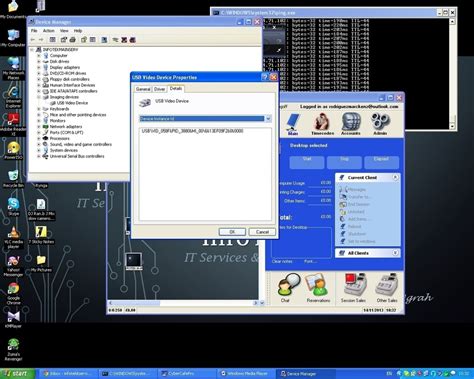Click the command prompt window scrollbar down arrow

click(452, 126)
